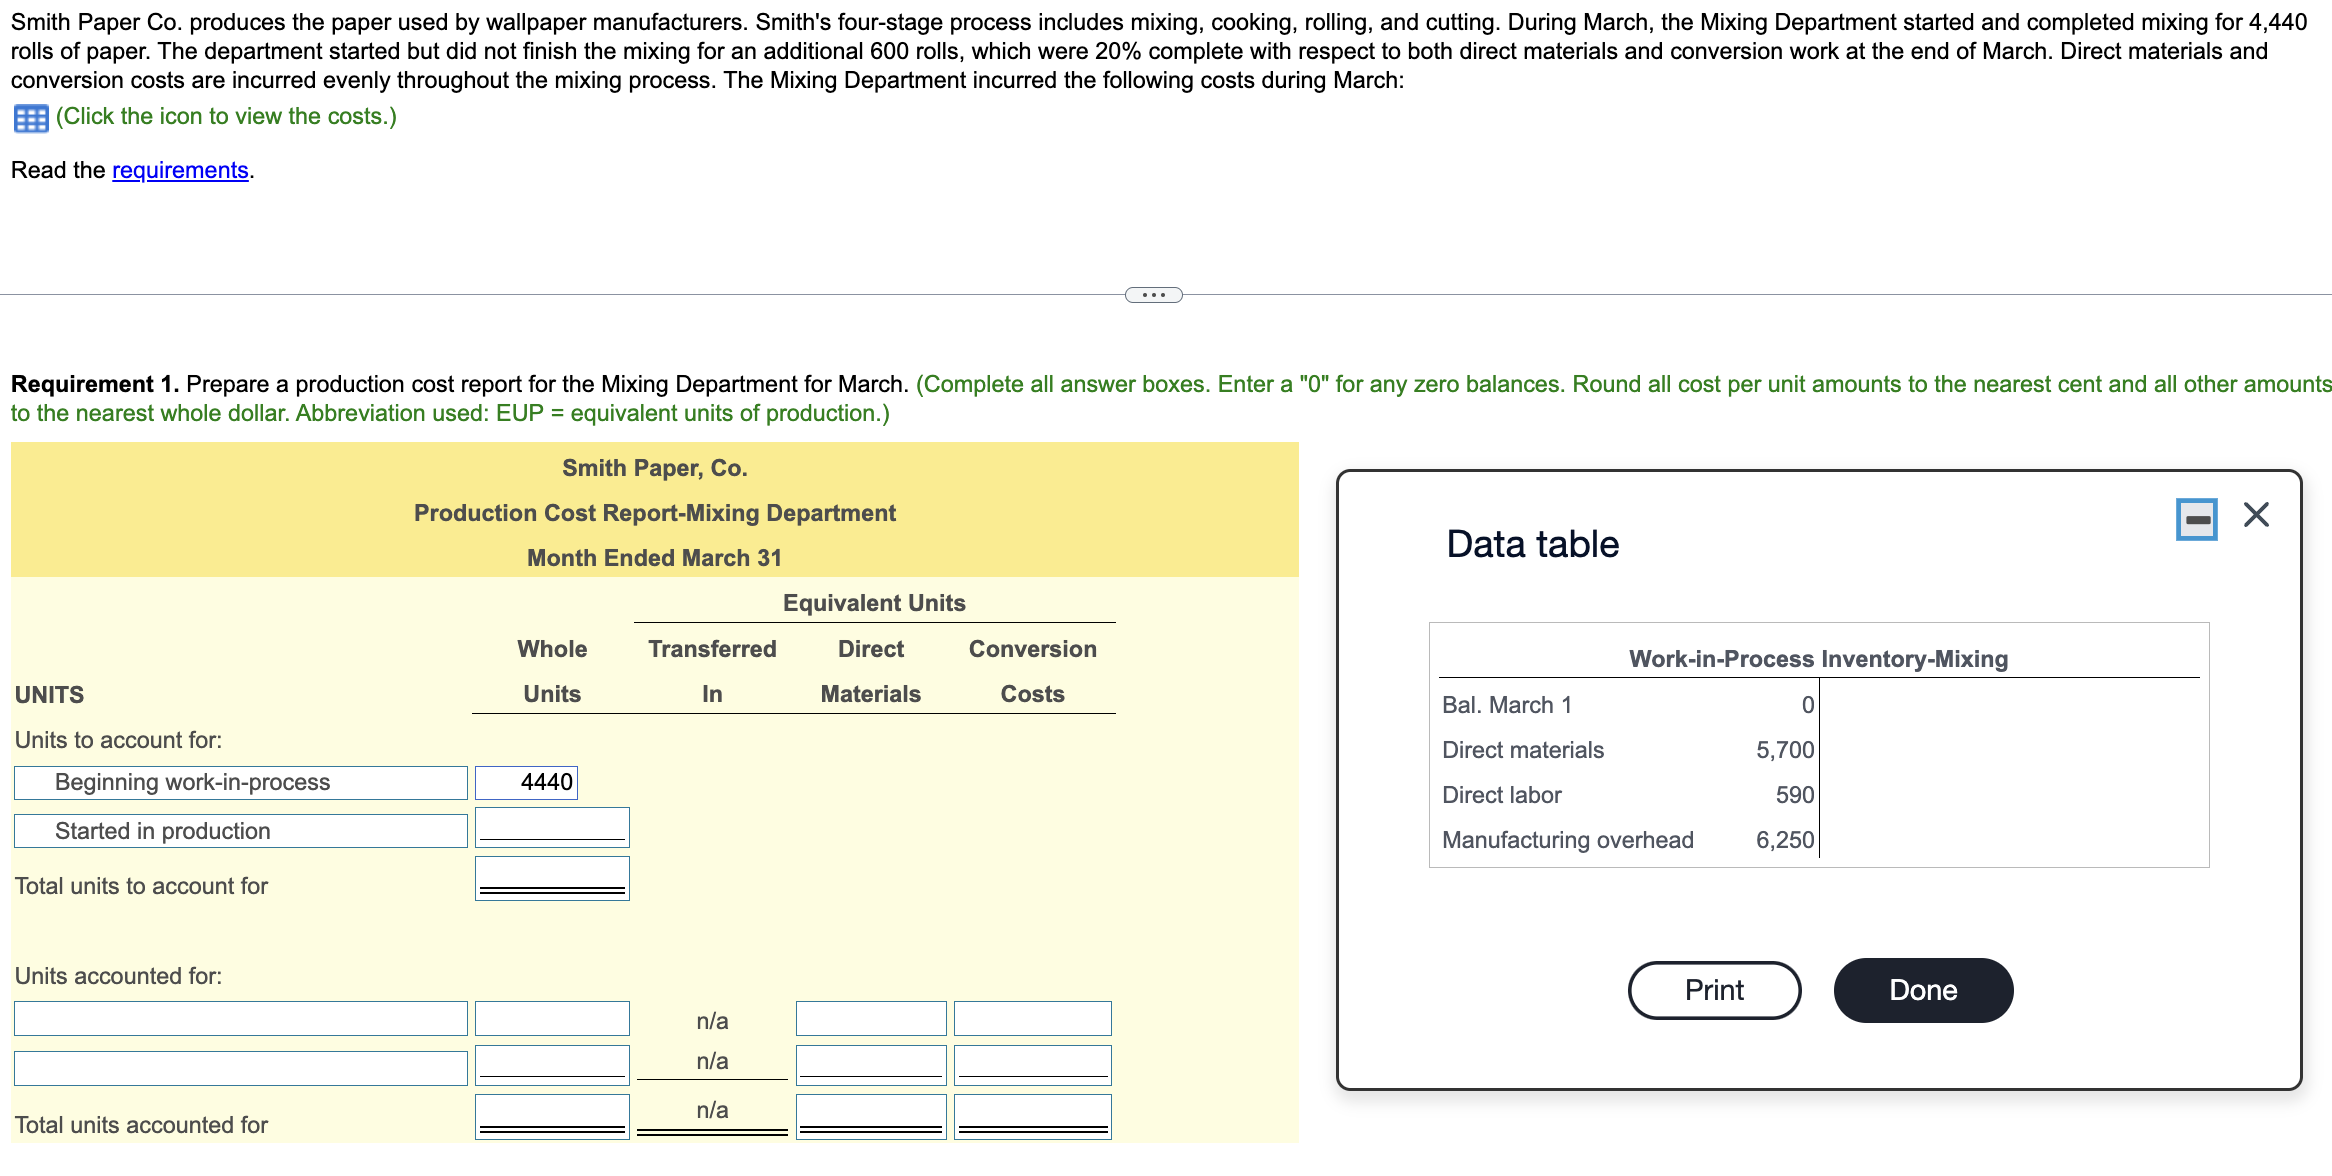Open the Started in production dropdown
2332x1176 pixels.
click(241, 831)
